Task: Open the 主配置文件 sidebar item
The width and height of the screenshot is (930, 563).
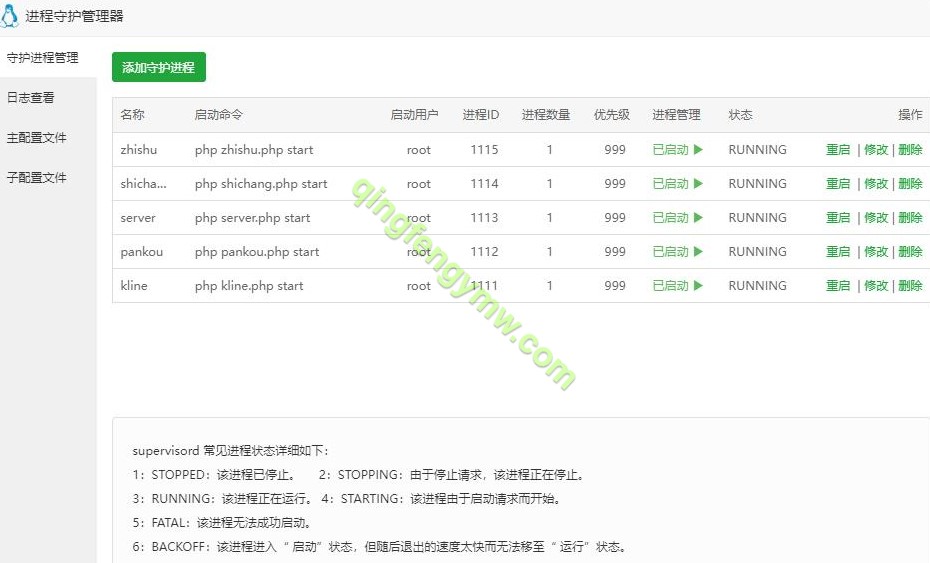Action: click(x=37, y=138)
